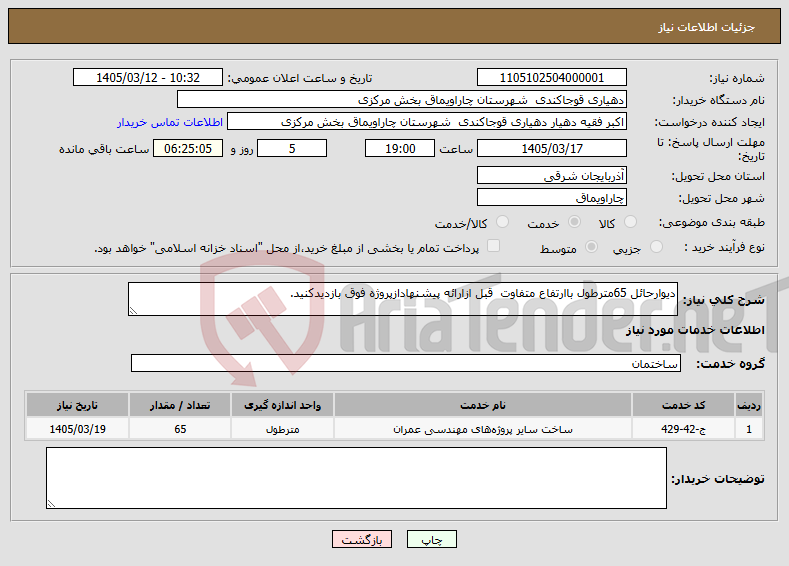The height and width of the screenshot is (566, 789).
Task: Click the واحد اندازه گیری column header
Action: point(282,405)
